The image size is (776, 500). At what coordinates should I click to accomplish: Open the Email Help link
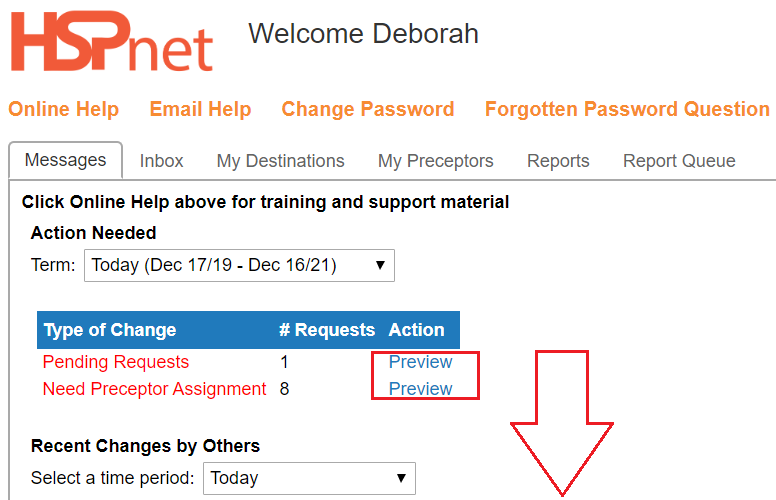coord(200,109)
